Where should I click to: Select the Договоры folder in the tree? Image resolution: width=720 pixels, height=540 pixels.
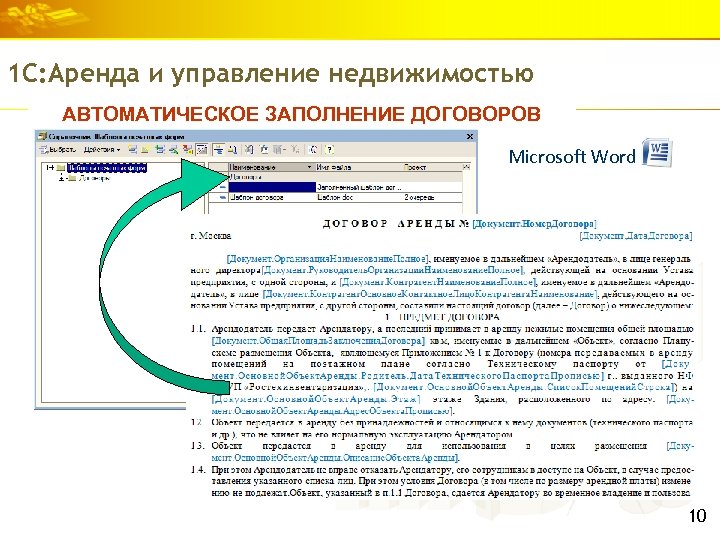pyautogui.click(x=94, y=178)
